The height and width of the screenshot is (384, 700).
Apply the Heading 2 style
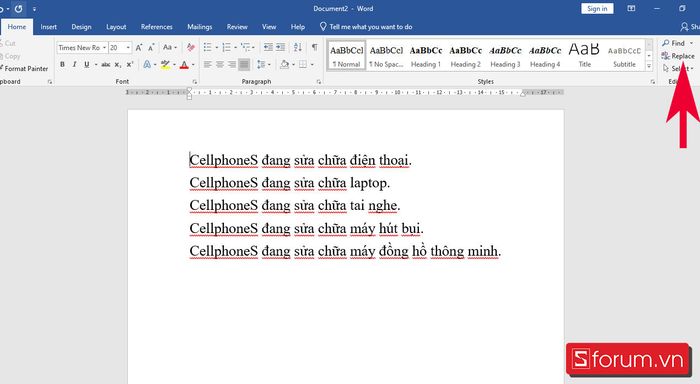point(466,56)
